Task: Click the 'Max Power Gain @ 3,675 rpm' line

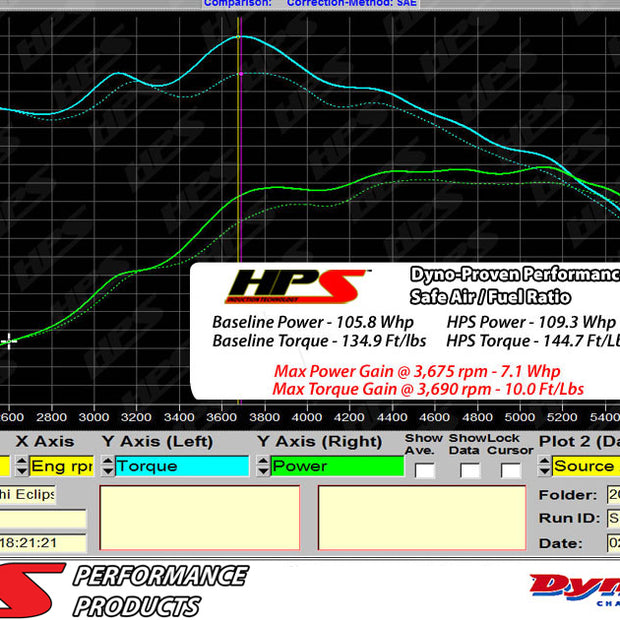Action: coord(417,371)
